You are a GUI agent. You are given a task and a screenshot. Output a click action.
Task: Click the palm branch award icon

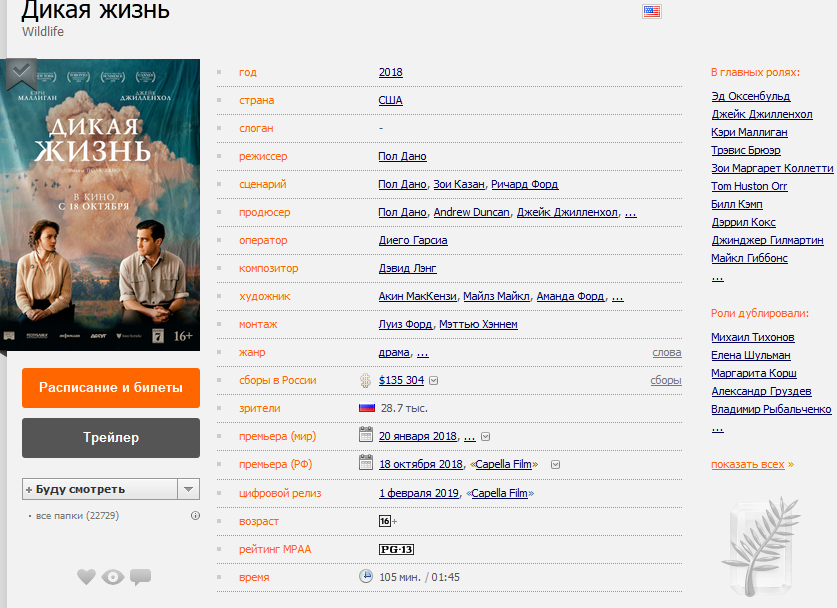point(761,547)
